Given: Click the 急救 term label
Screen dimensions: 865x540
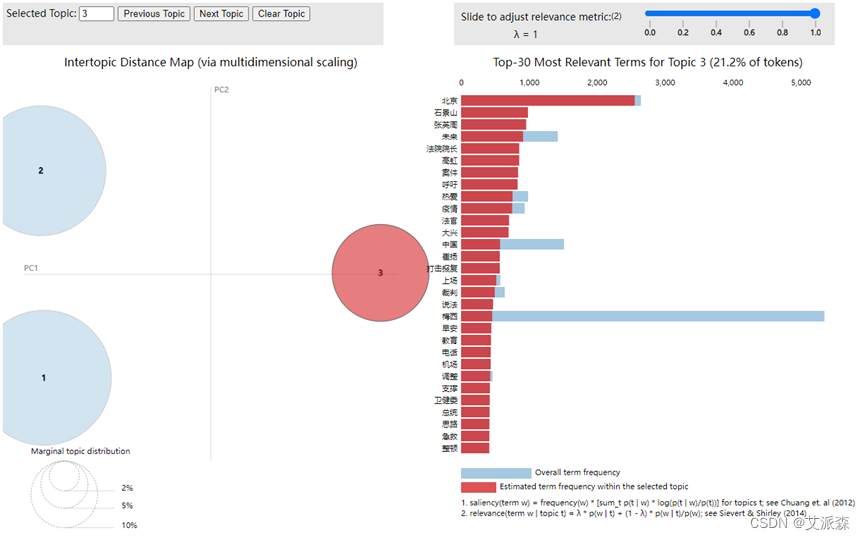Looking at the screenshot, I should pos(450,436).
